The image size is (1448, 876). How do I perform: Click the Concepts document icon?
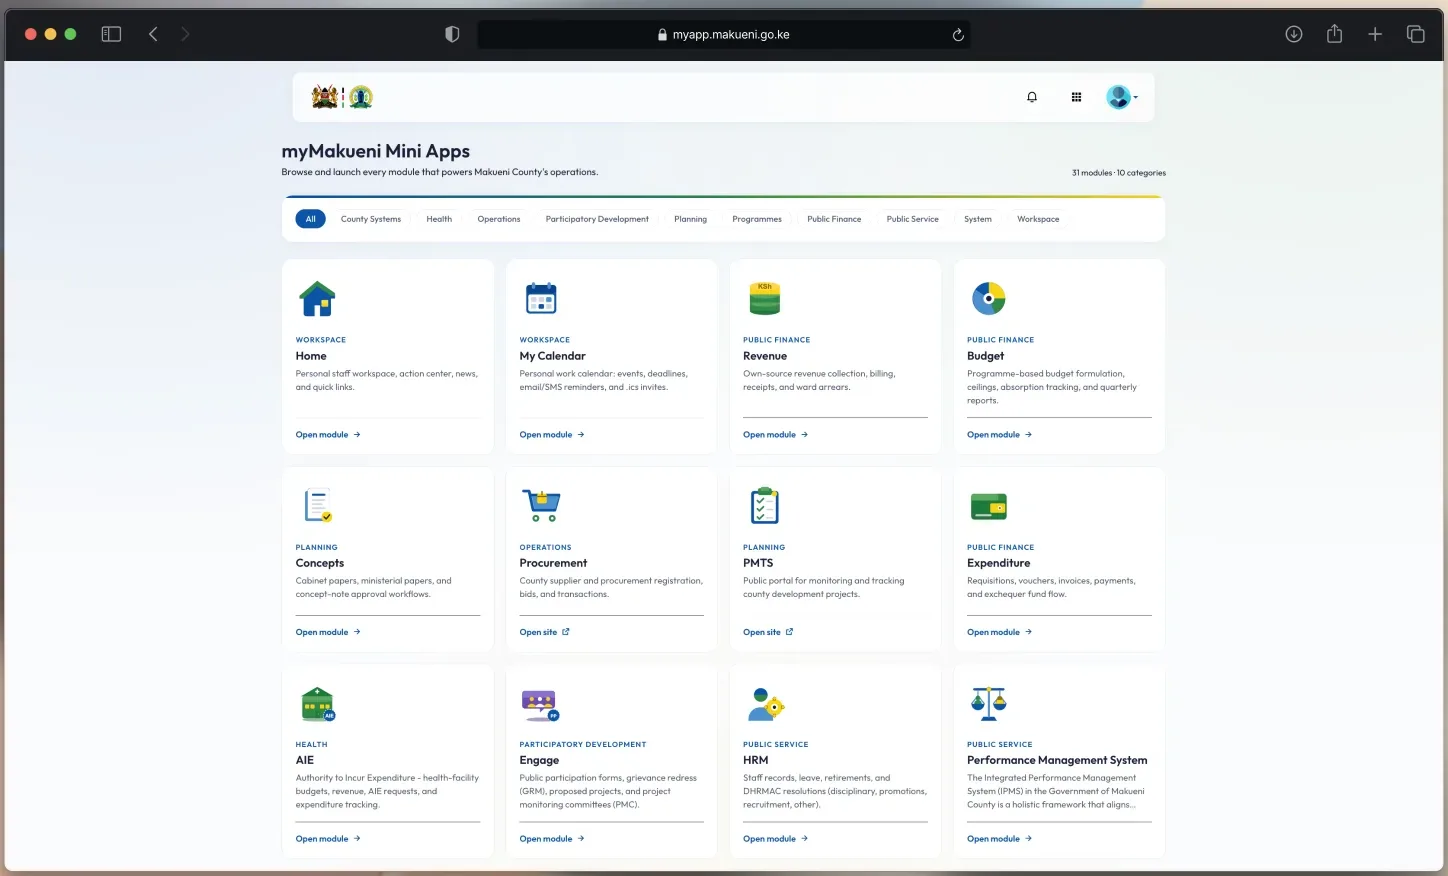318,506
